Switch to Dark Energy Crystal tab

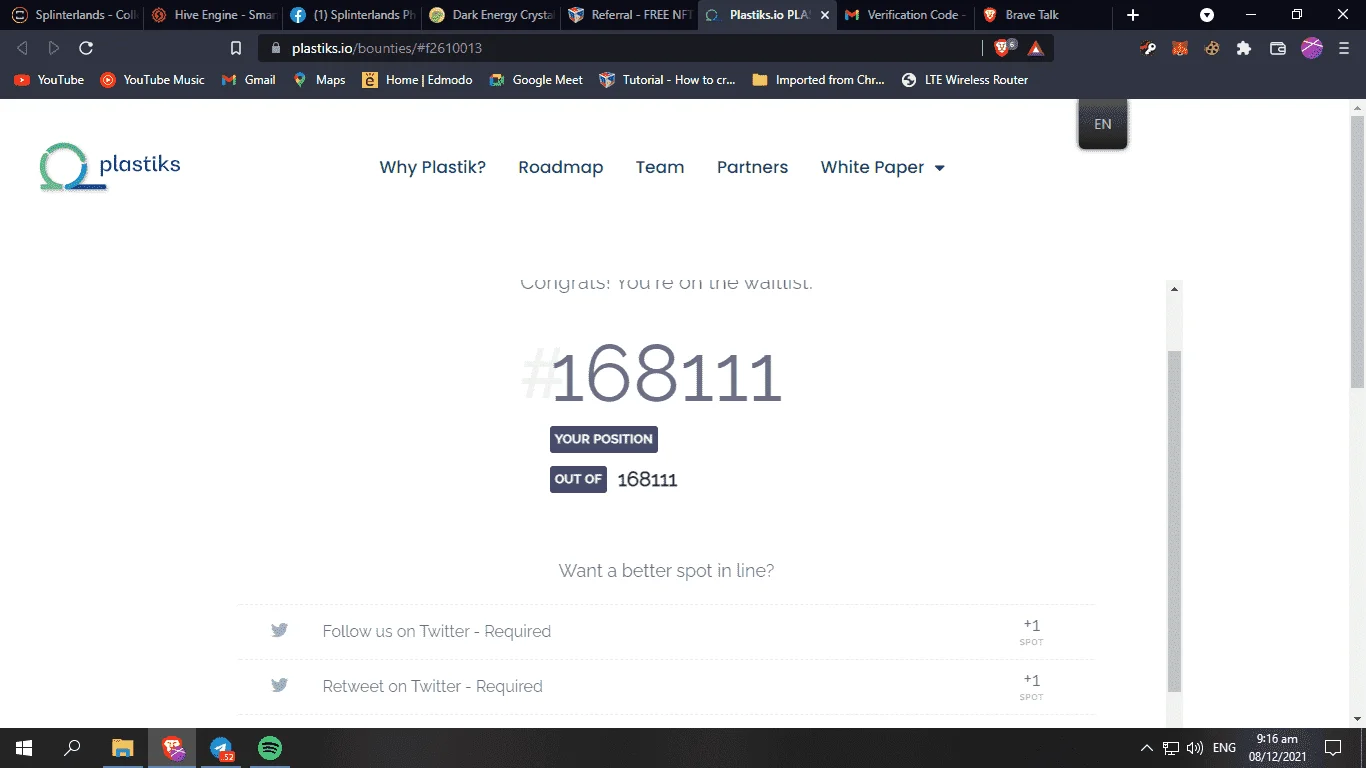(x=491, y=15)
